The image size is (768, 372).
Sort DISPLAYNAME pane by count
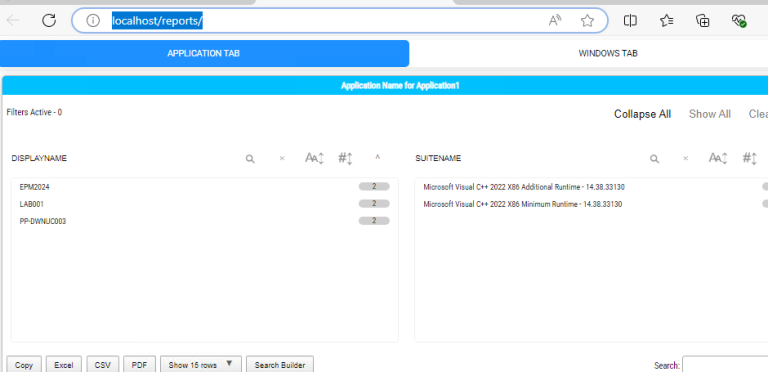pyautogui.click(x=345, y=158)
